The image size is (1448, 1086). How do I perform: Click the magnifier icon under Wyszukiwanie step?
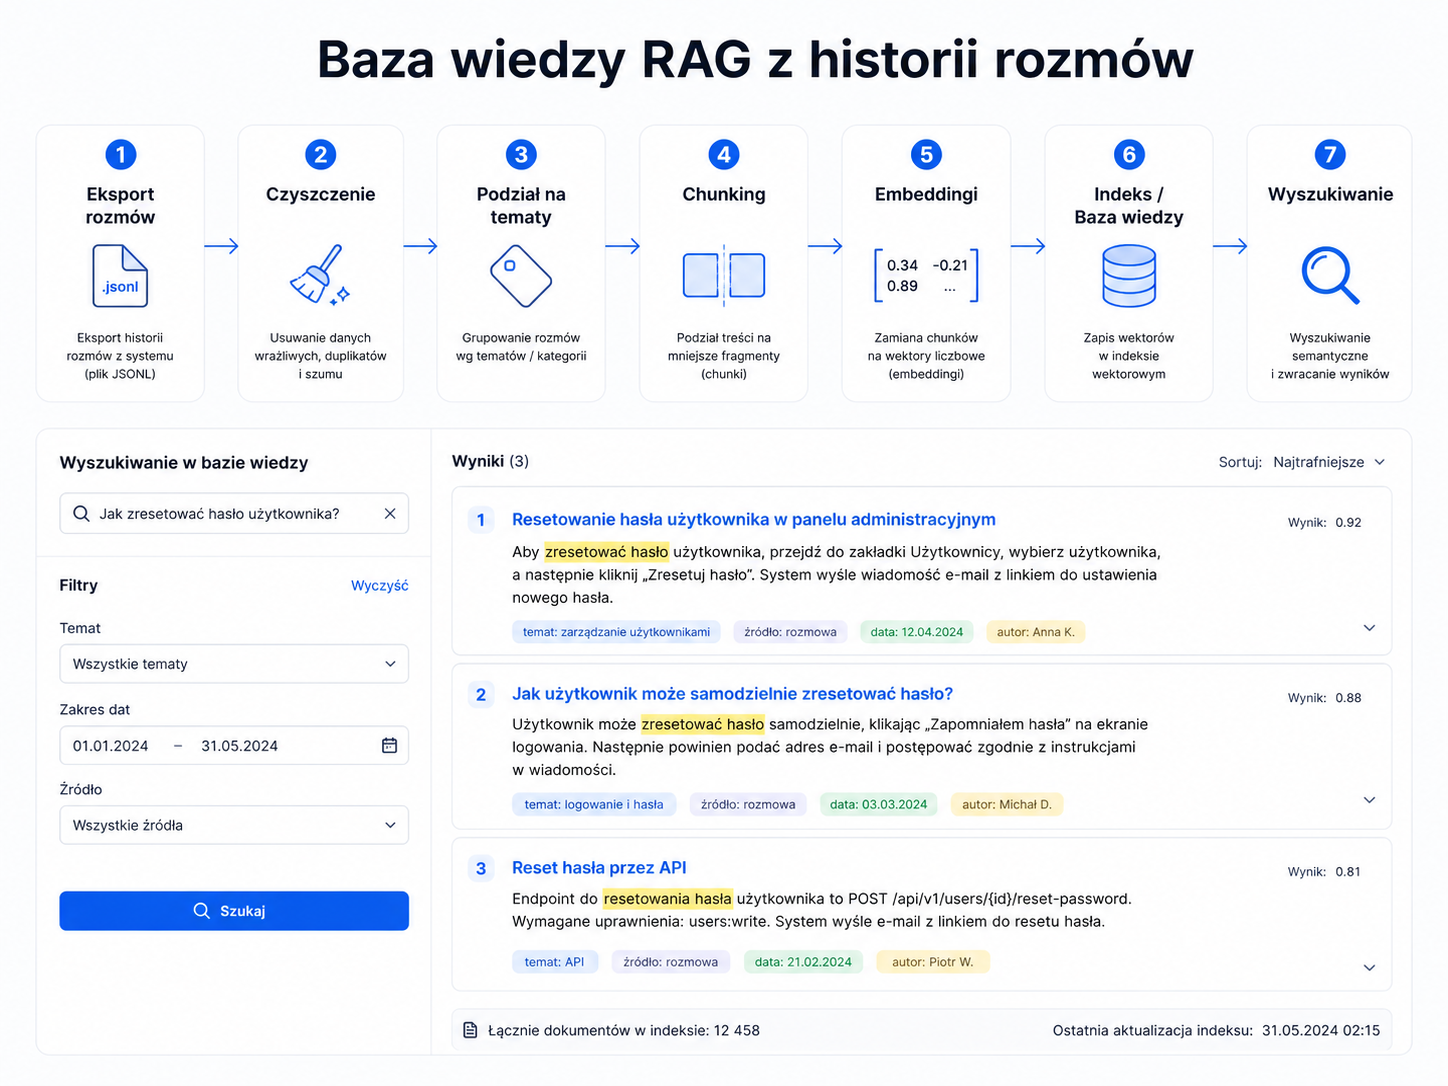tap(1330, 275)
